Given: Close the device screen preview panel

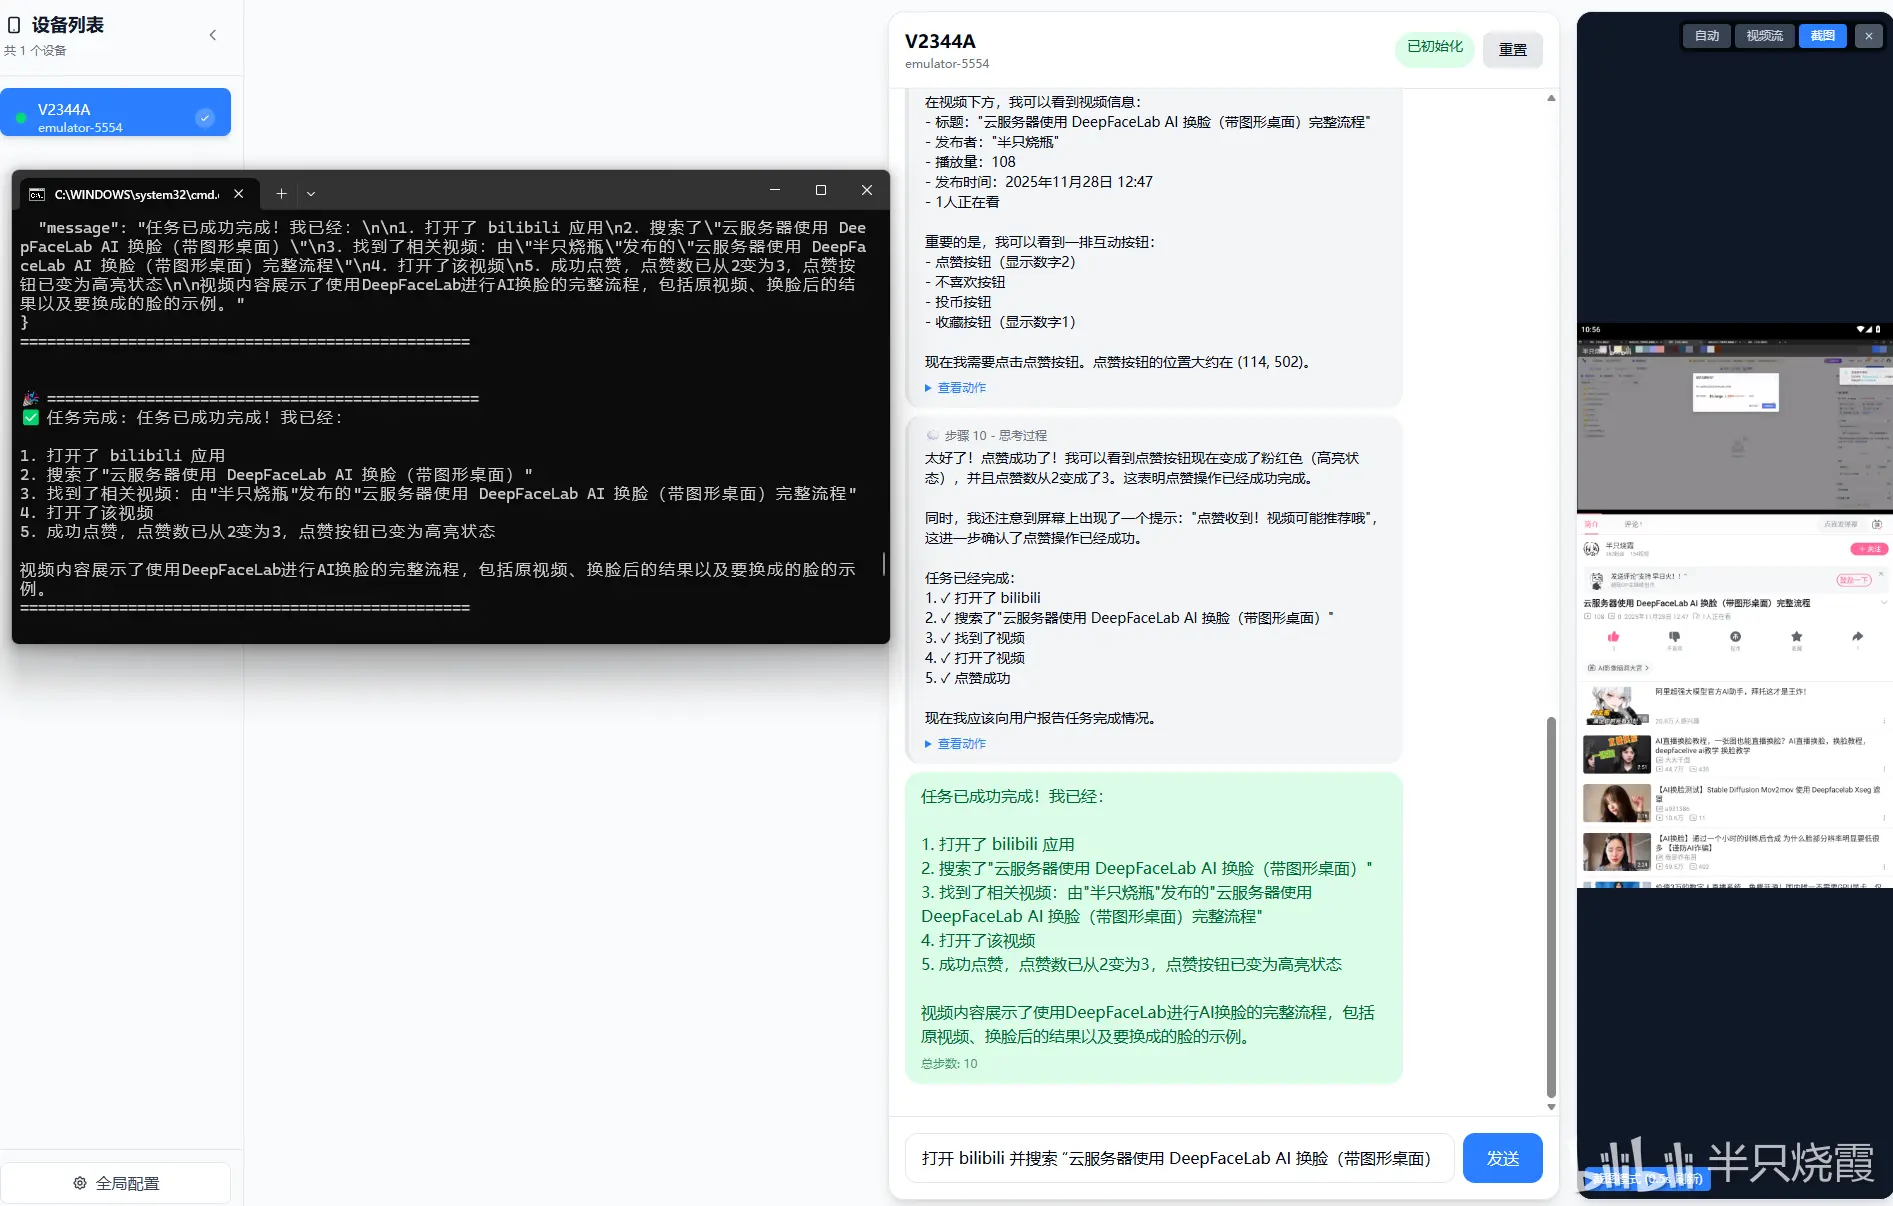Looking at the screenshot, I should click(x=1868, y=36).
